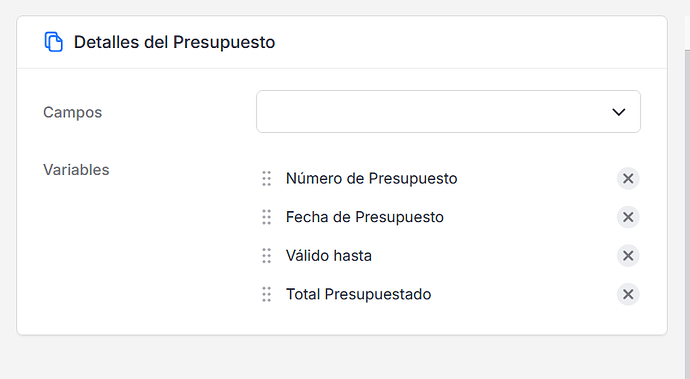Remove the Total Presupuestado variable

pyautogui.click(x=628, y=294)
